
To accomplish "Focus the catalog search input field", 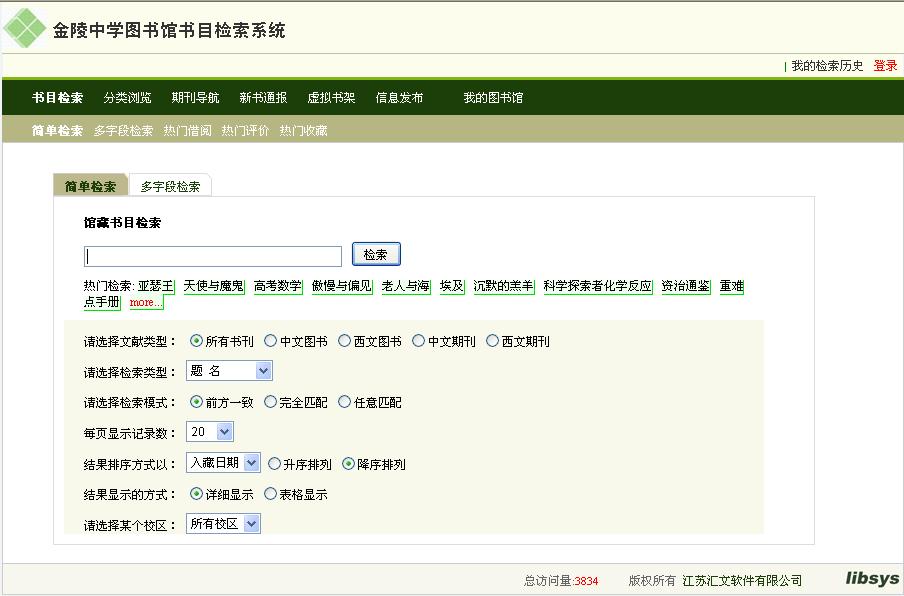I will coord(213,256).
